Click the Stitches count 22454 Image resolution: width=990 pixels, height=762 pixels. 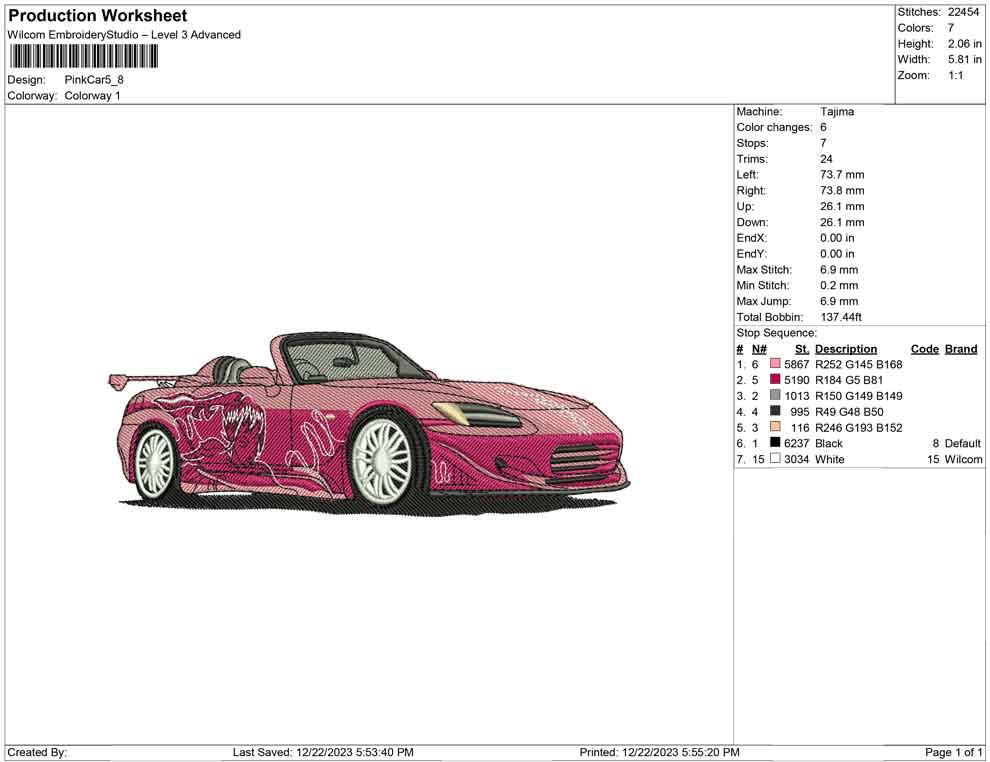tap(964, 12)
